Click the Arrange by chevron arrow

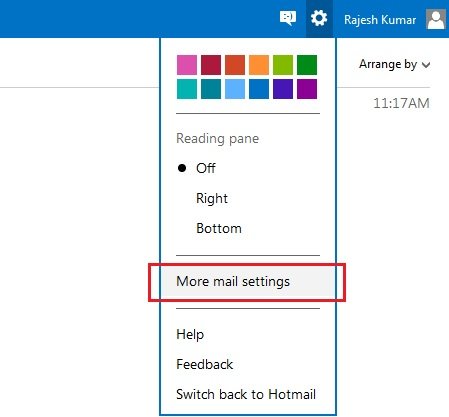426,65
